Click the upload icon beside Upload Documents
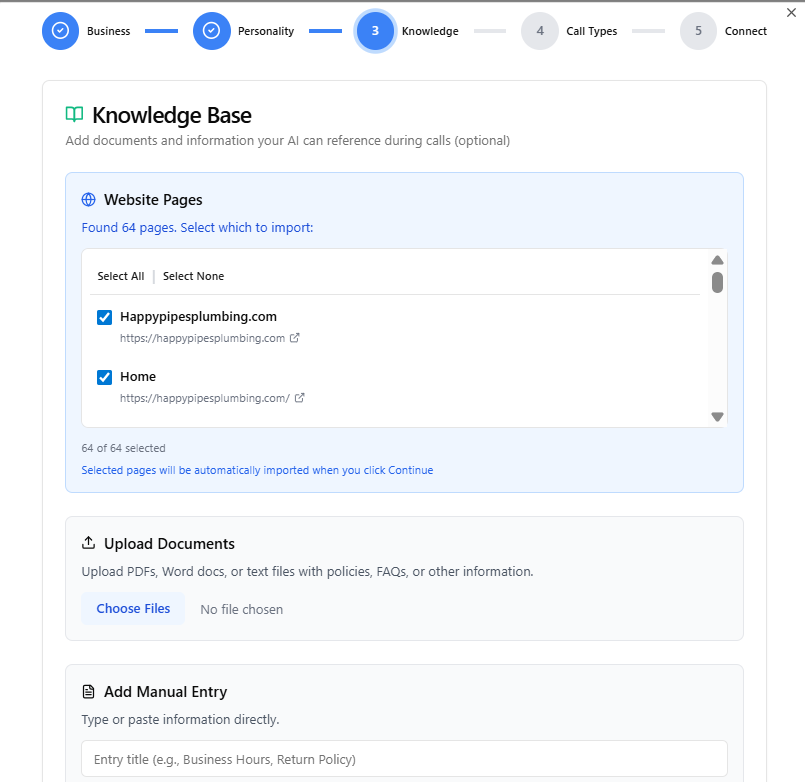Screen dimensions: 805x782 tap(90, 542)
